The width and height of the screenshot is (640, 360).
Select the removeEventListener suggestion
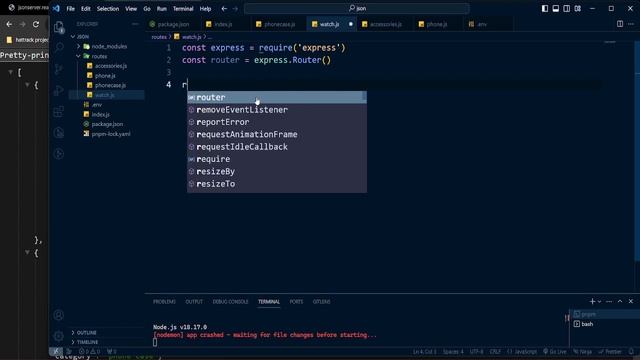277,110
